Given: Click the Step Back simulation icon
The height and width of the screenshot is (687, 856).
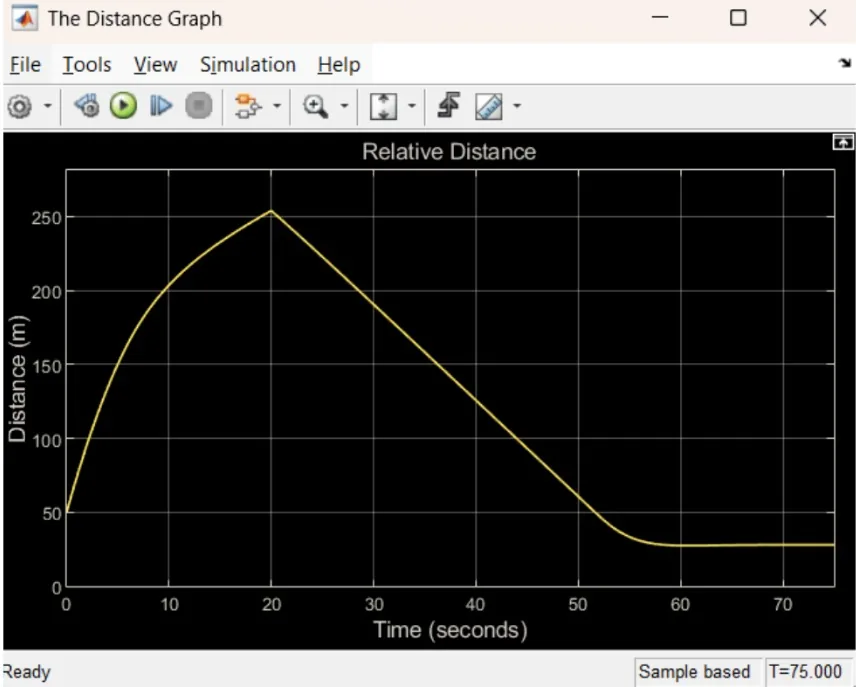Looking at the screenshot, I should point(87,105).
